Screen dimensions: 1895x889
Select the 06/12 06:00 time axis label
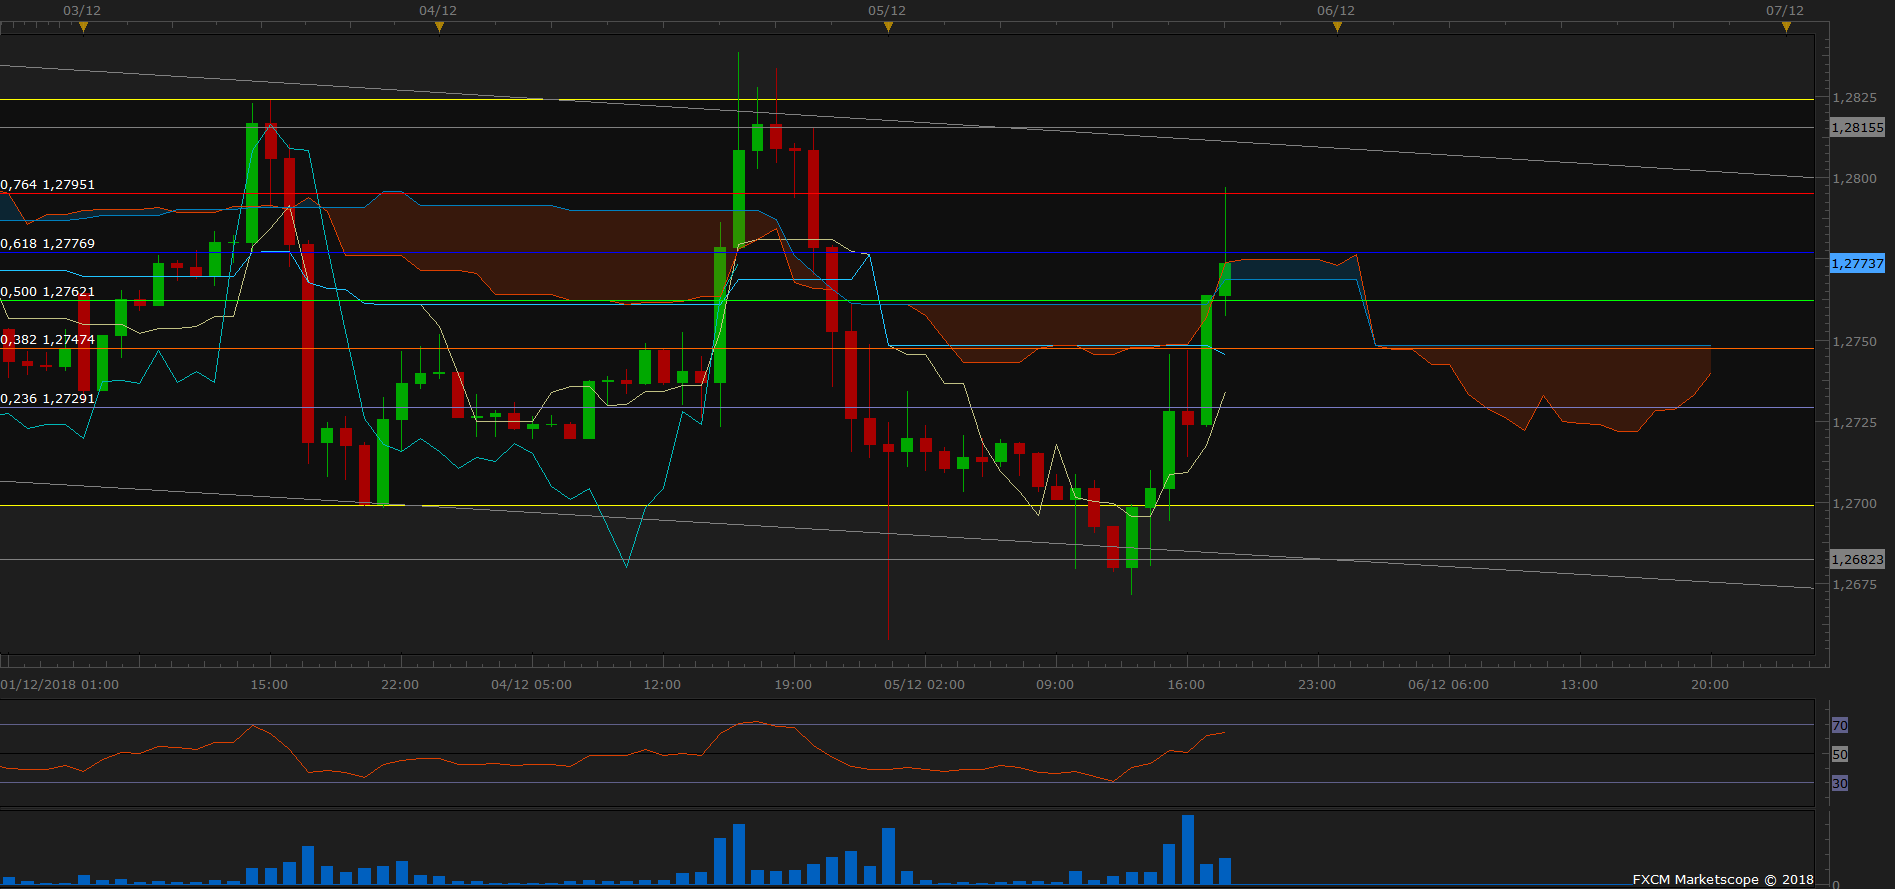click(1448, 685)
